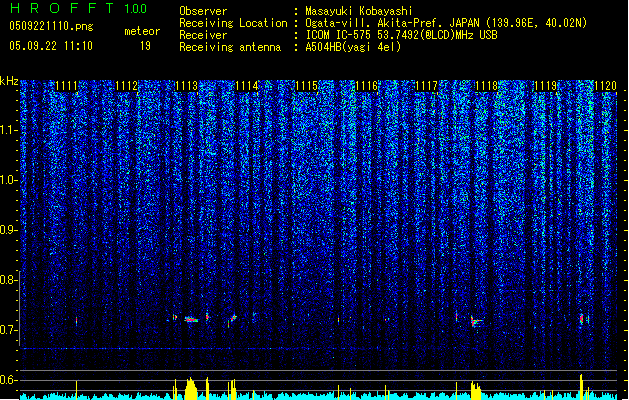Screen dimensions: 629x400
Task: Click the date stamp 05.09.22 11:10
Action: coord(51,46)
